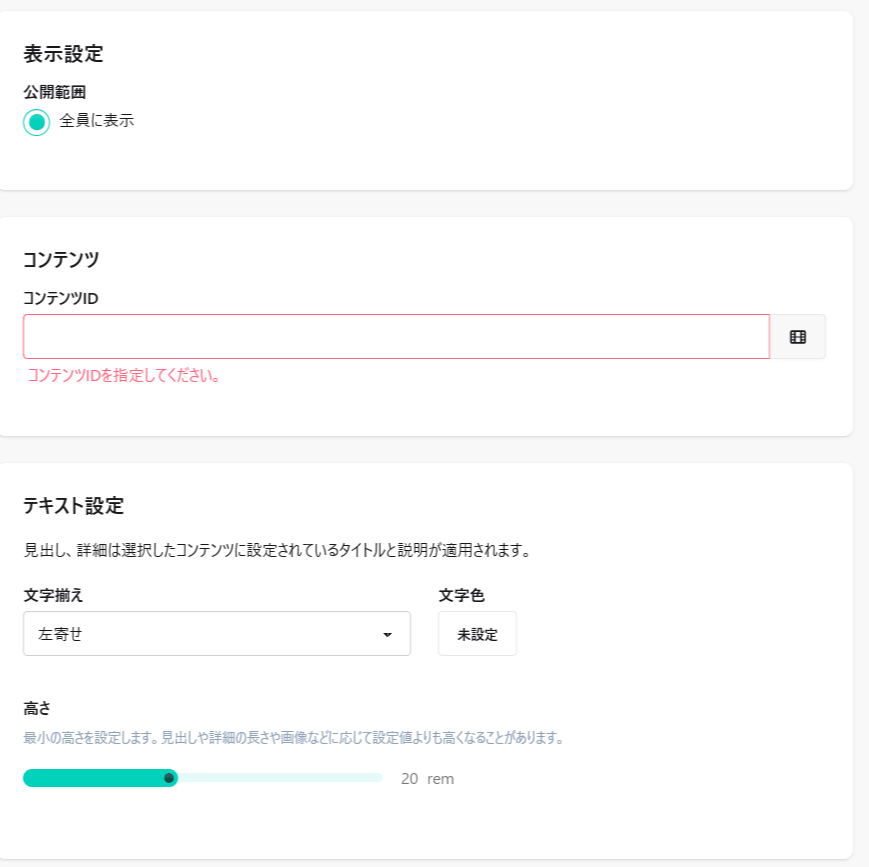Click the filled teal part of 高さ slider
The width and height of the screenshot is (869, 867).
click(x=95, y=778)
